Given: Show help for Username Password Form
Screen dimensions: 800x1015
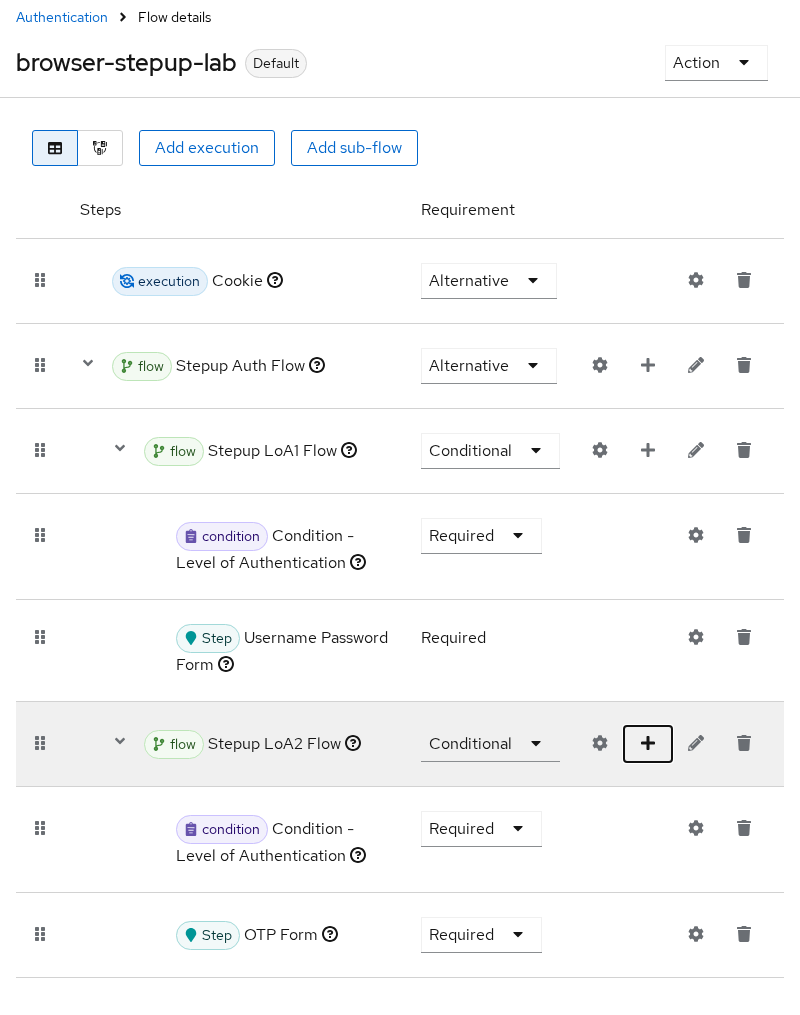Looking at the screenshot, I should 226,664.
